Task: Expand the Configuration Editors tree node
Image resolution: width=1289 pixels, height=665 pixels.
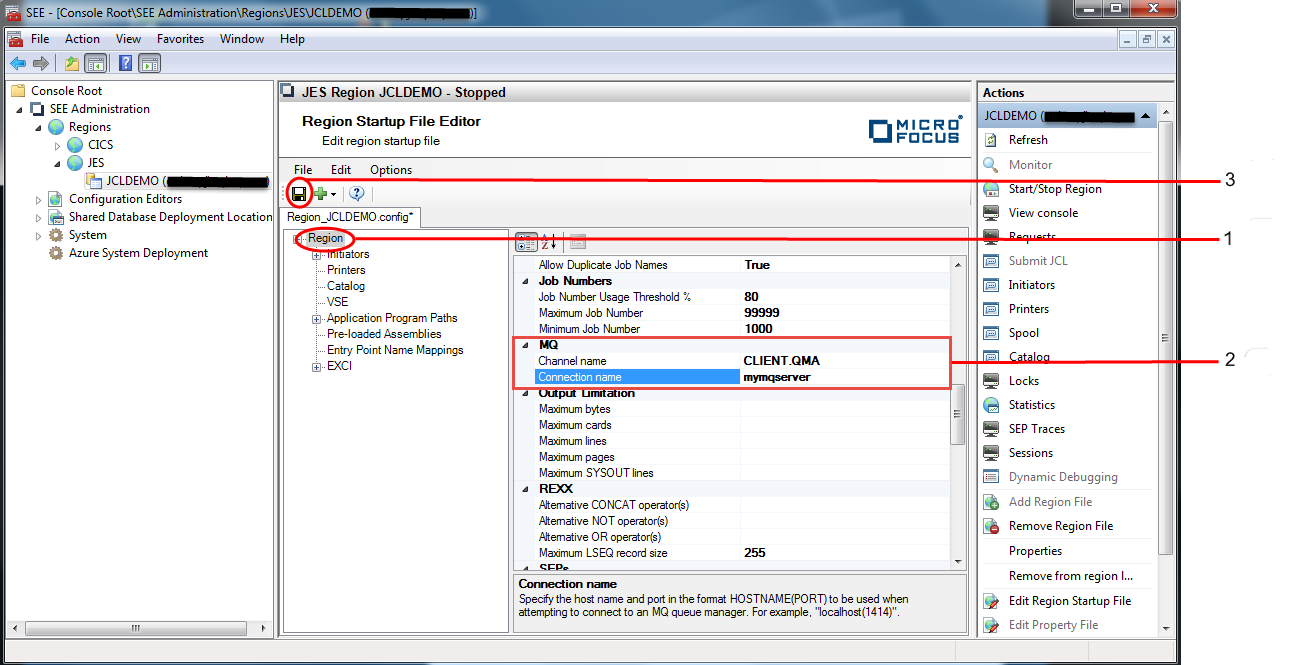Action: [39, 200]
